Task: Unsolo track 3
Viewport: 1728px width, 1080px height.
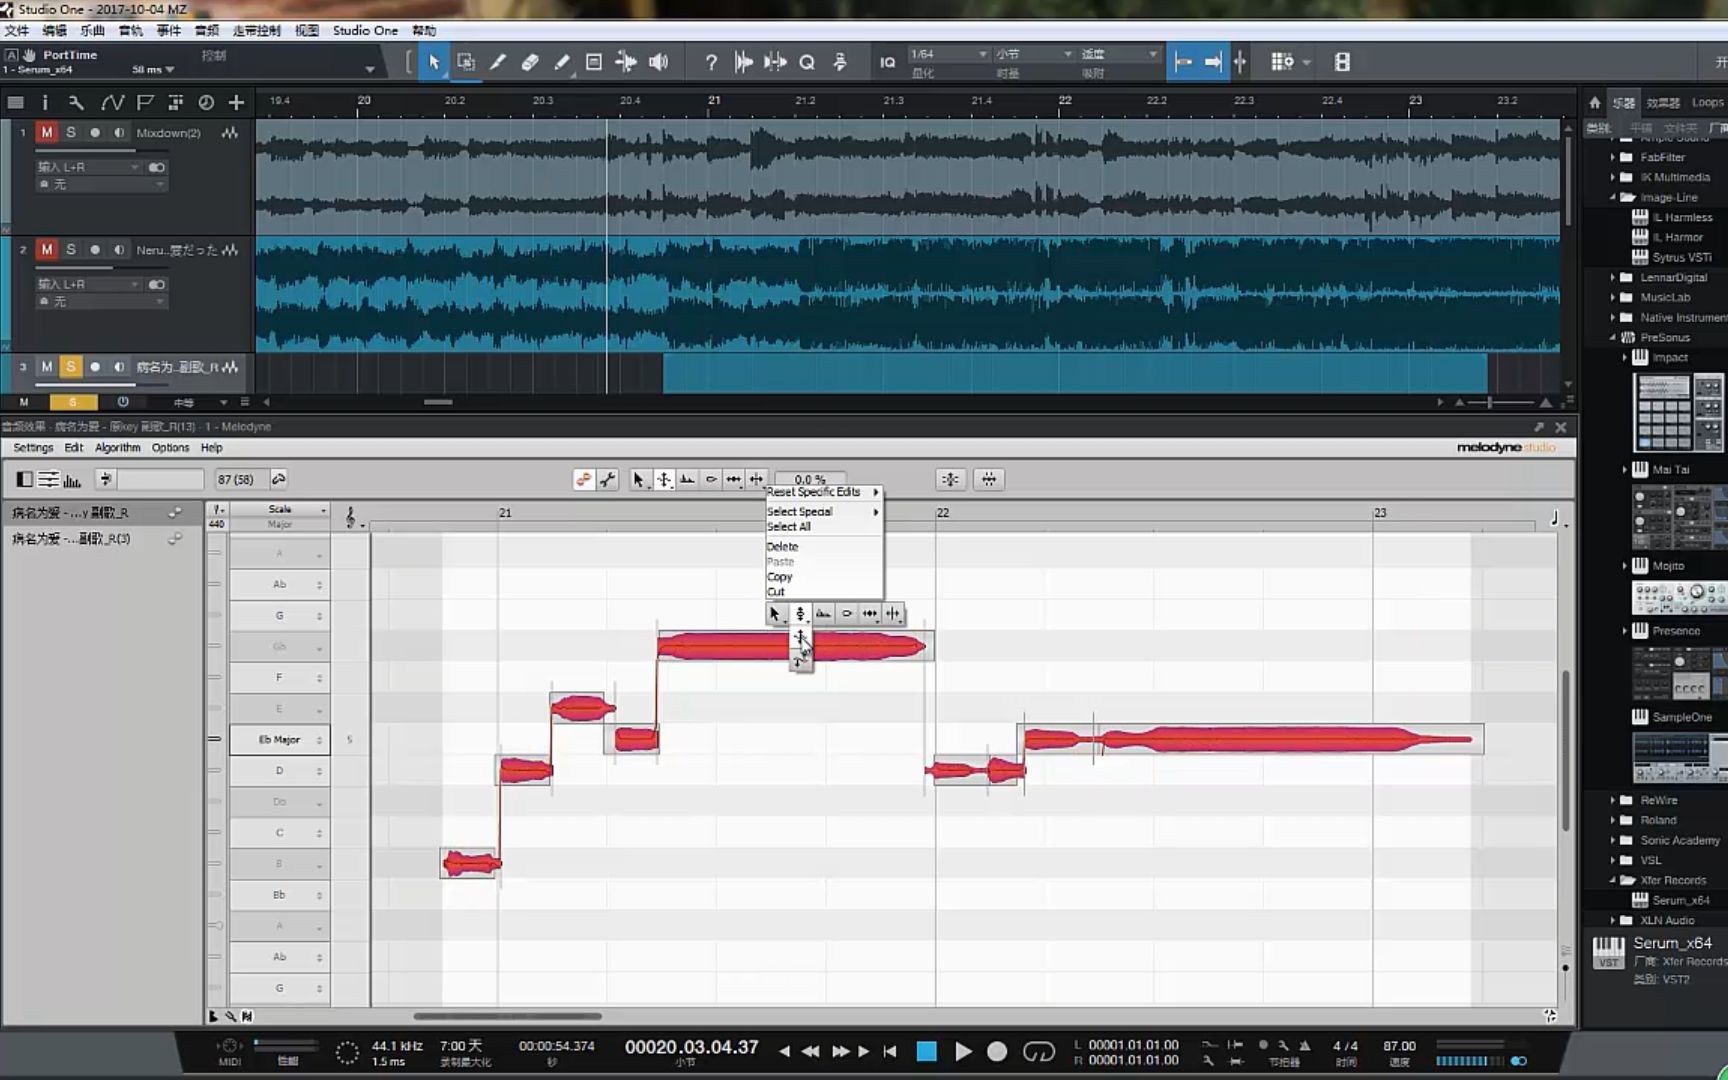Action: point(71,367)
